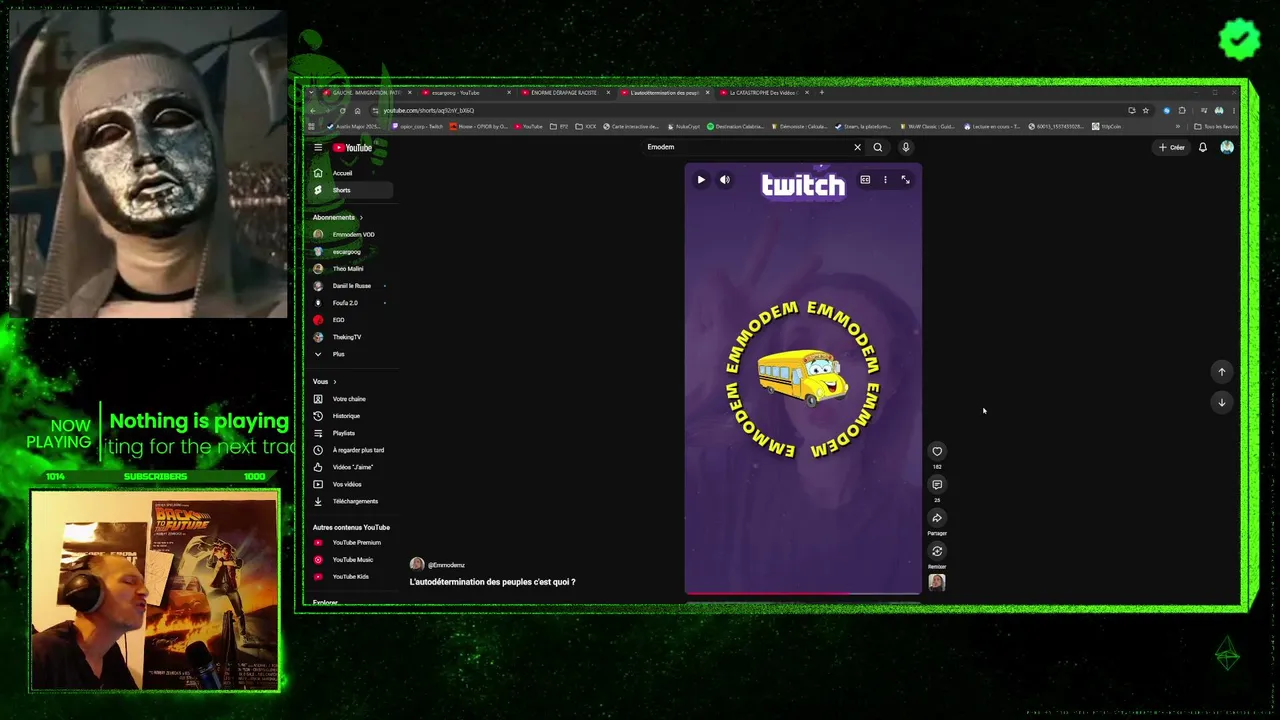The width and height of the screenshot is (1280, 720).
Task: Show hidden bookmarks with the chevron
Action: (x=1178, y=127)
